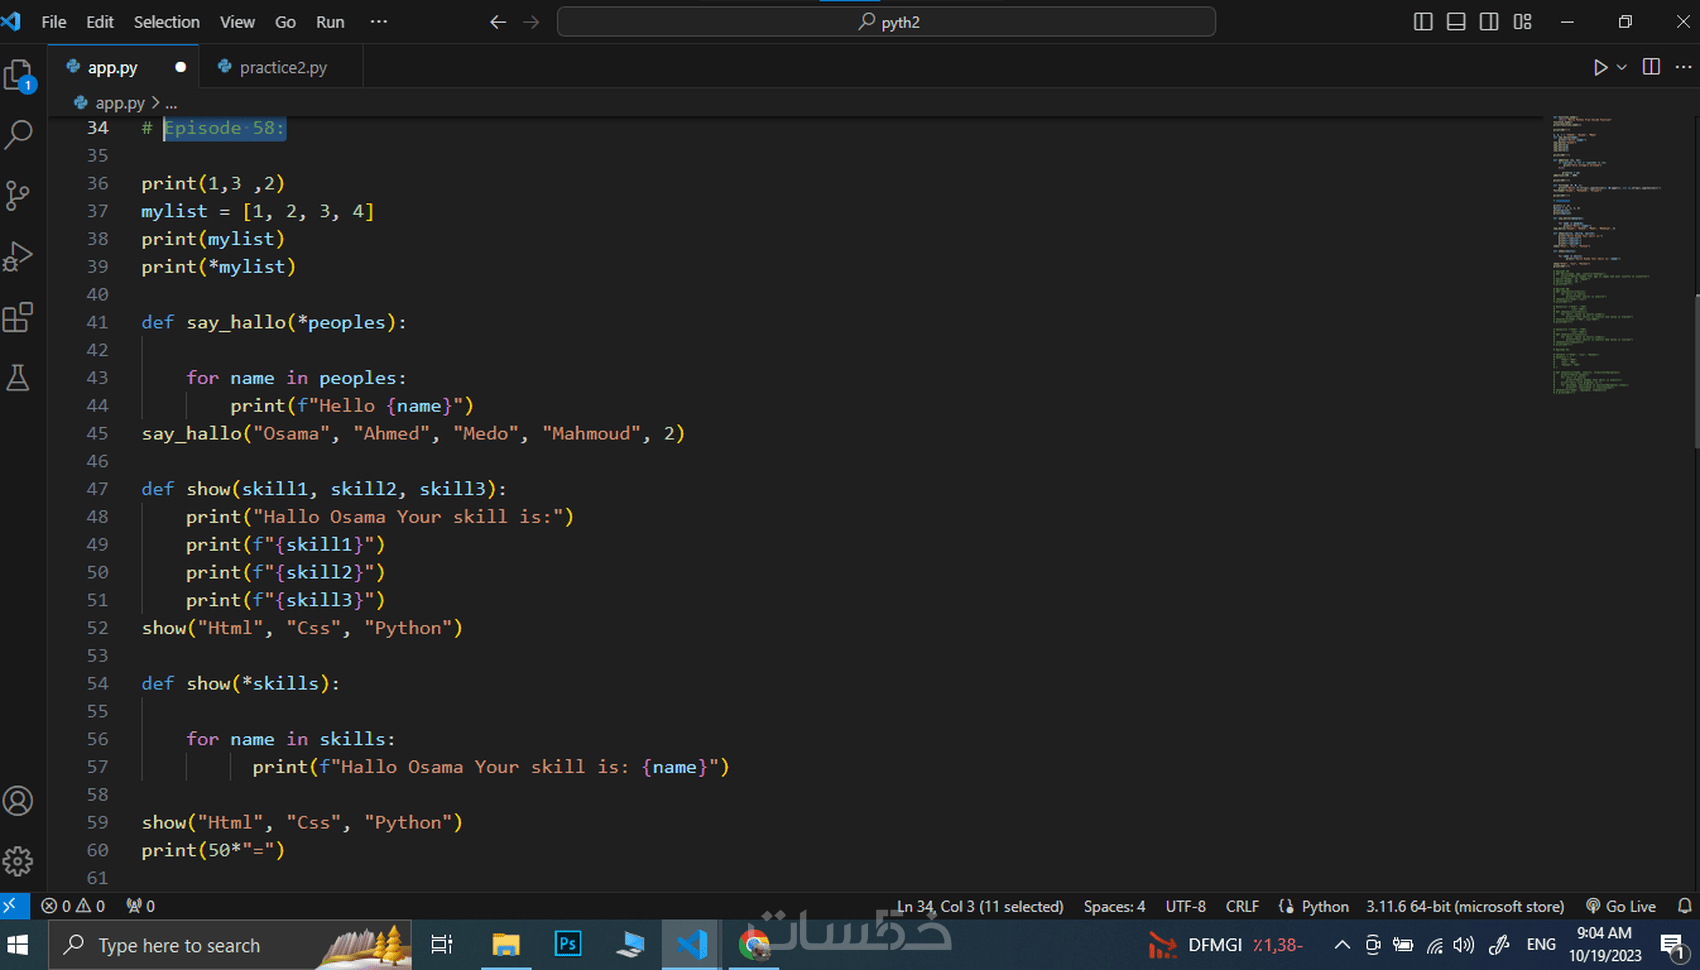This screenshot has height=970, width=1700.
Task: Open the Run menu
Action: (330, 22)
